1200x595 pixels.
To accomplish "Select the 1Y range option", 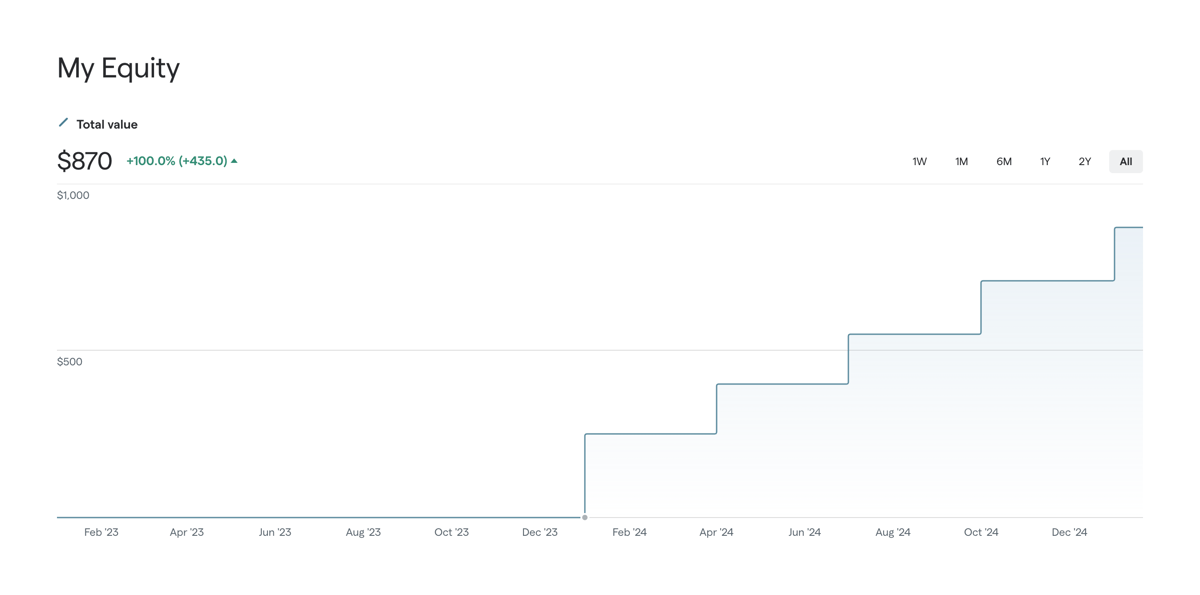I will coord(1044,160).
